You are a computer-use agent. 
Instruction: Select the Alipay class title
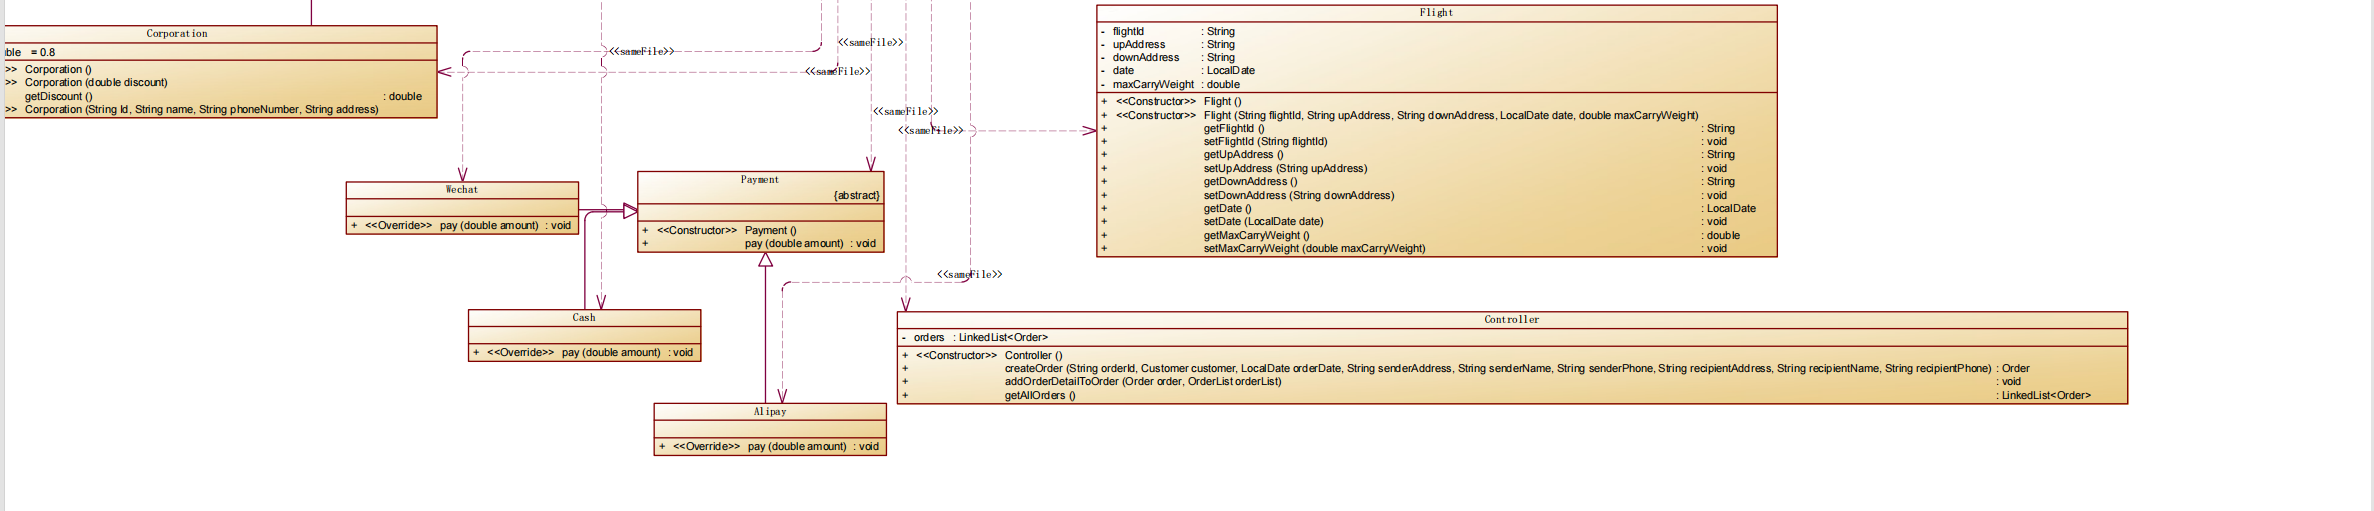pos(770,412)
